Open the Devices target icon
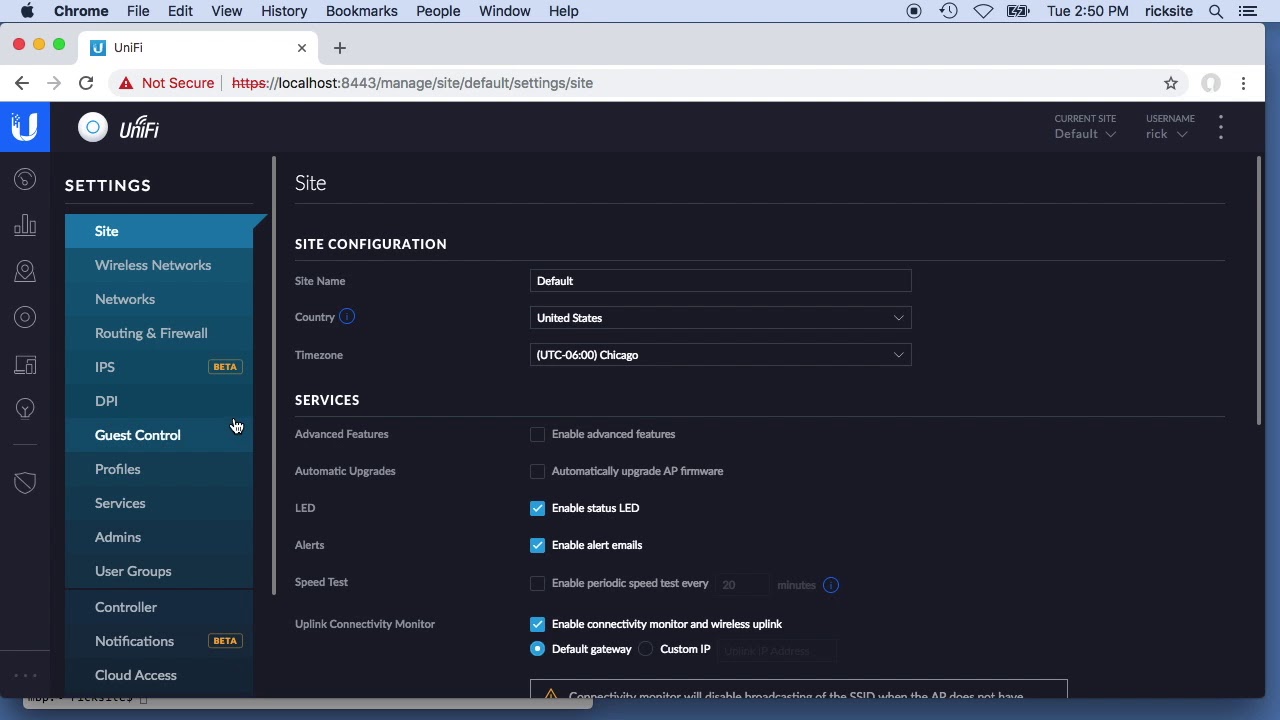The width and height of the screenshot is (1280, 720). (x=25, y=318)
